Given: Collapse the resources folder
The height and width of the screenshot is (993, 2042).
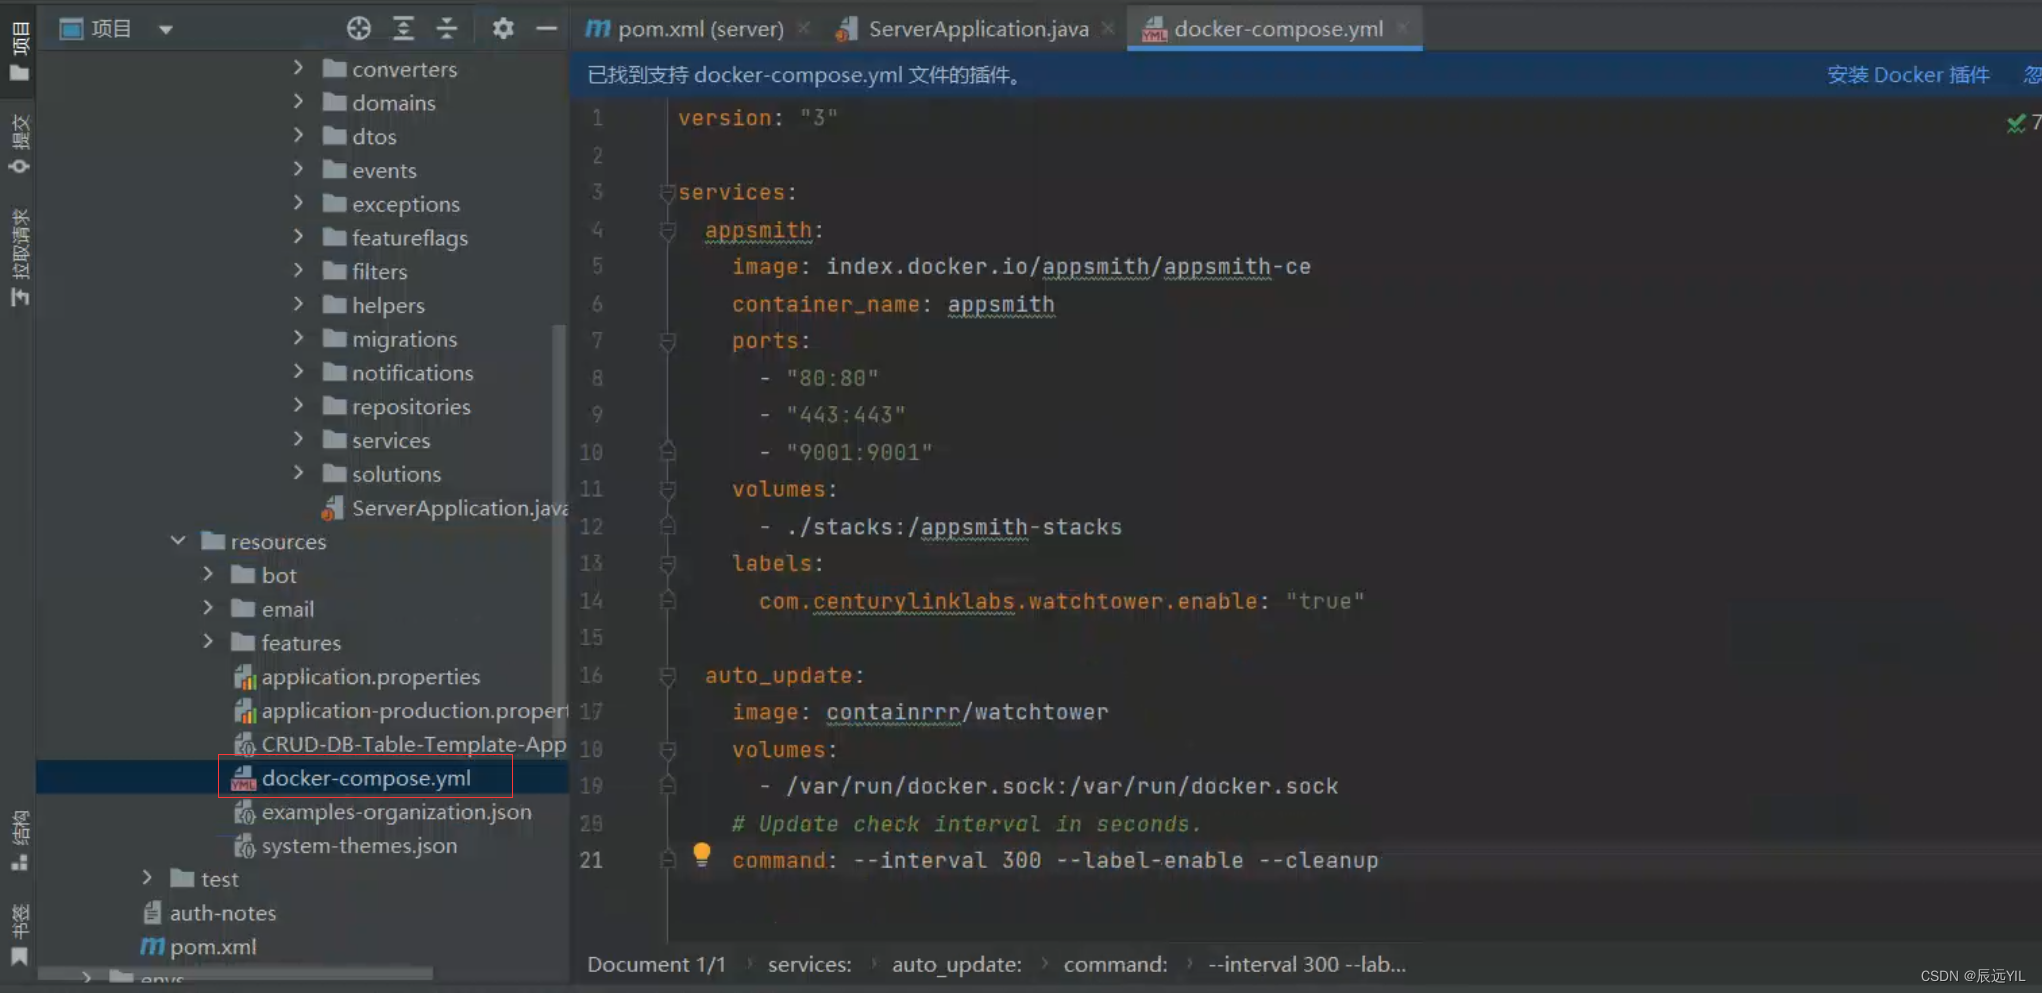Looking at the screenshot, I should click(x=178, y=541).
